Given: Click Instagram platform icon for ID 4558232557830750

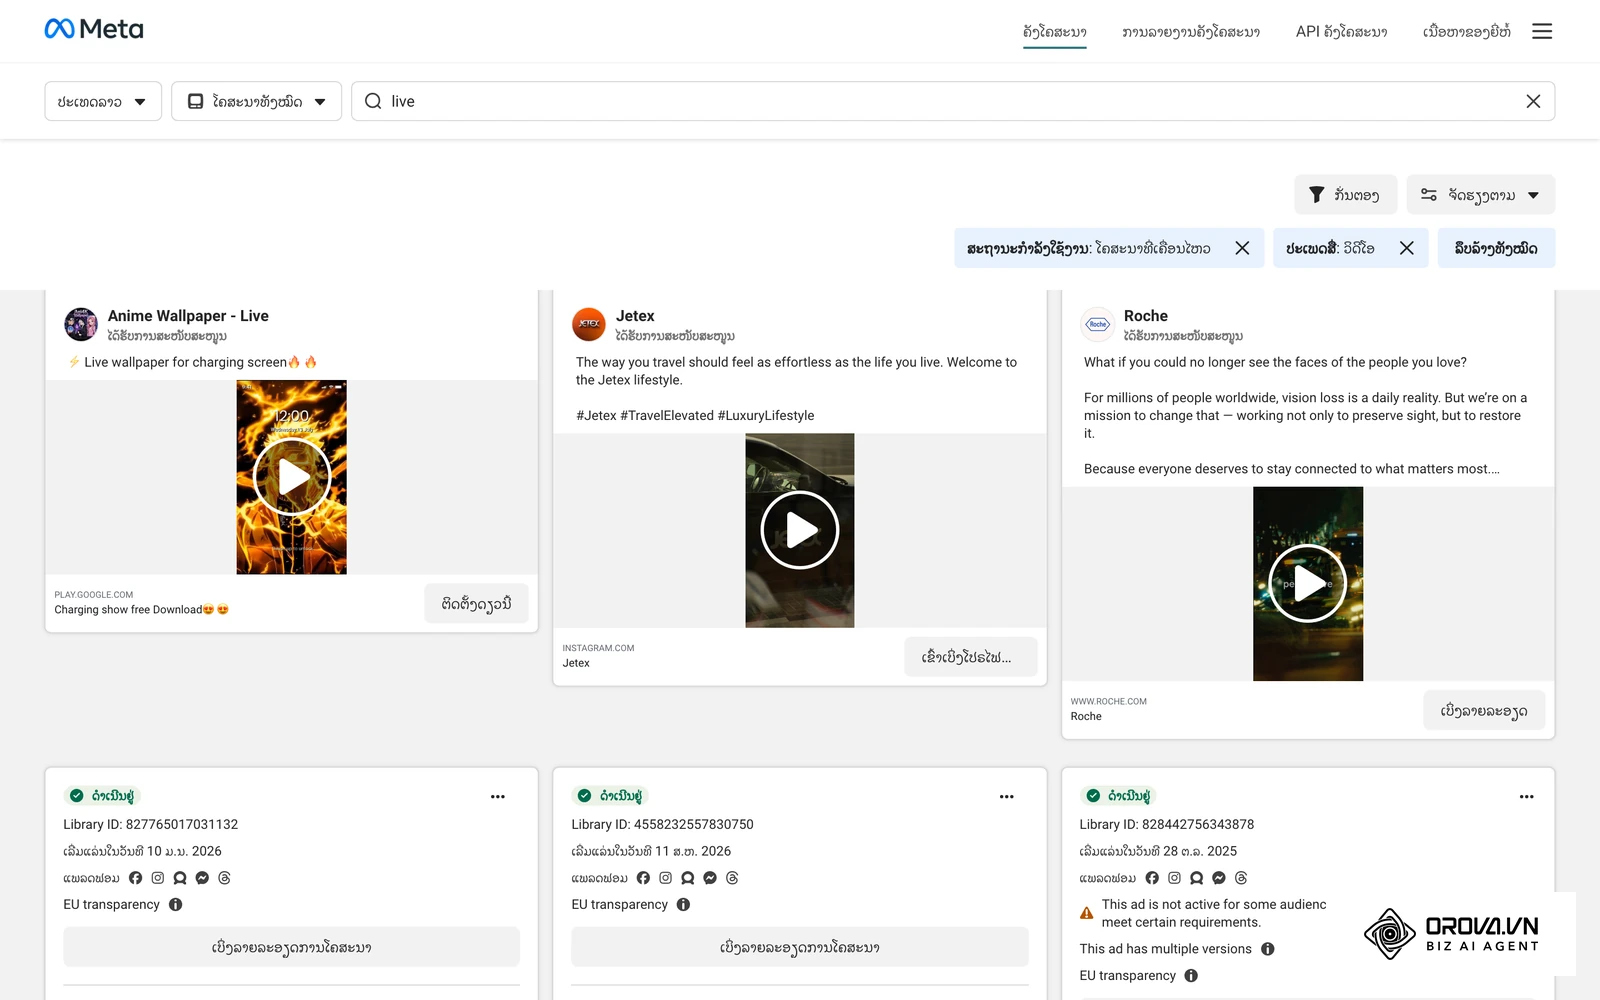Looking at the screenshot, I should tap(666, 878).
